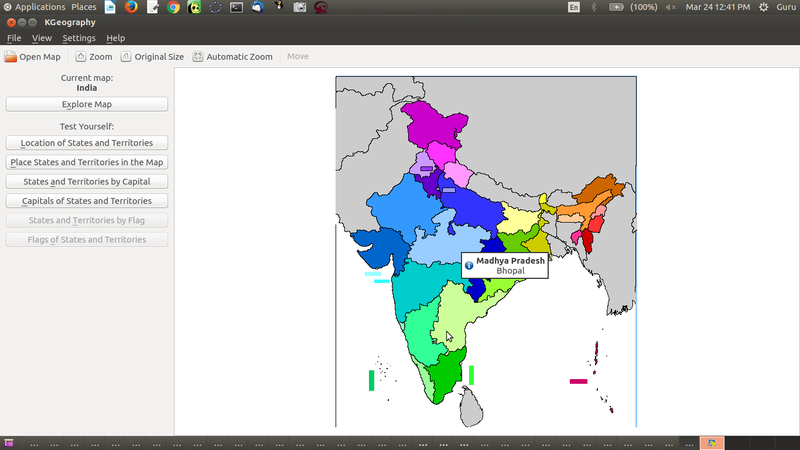
Task: Open the View menu
Action: click(x=41, y=38)
